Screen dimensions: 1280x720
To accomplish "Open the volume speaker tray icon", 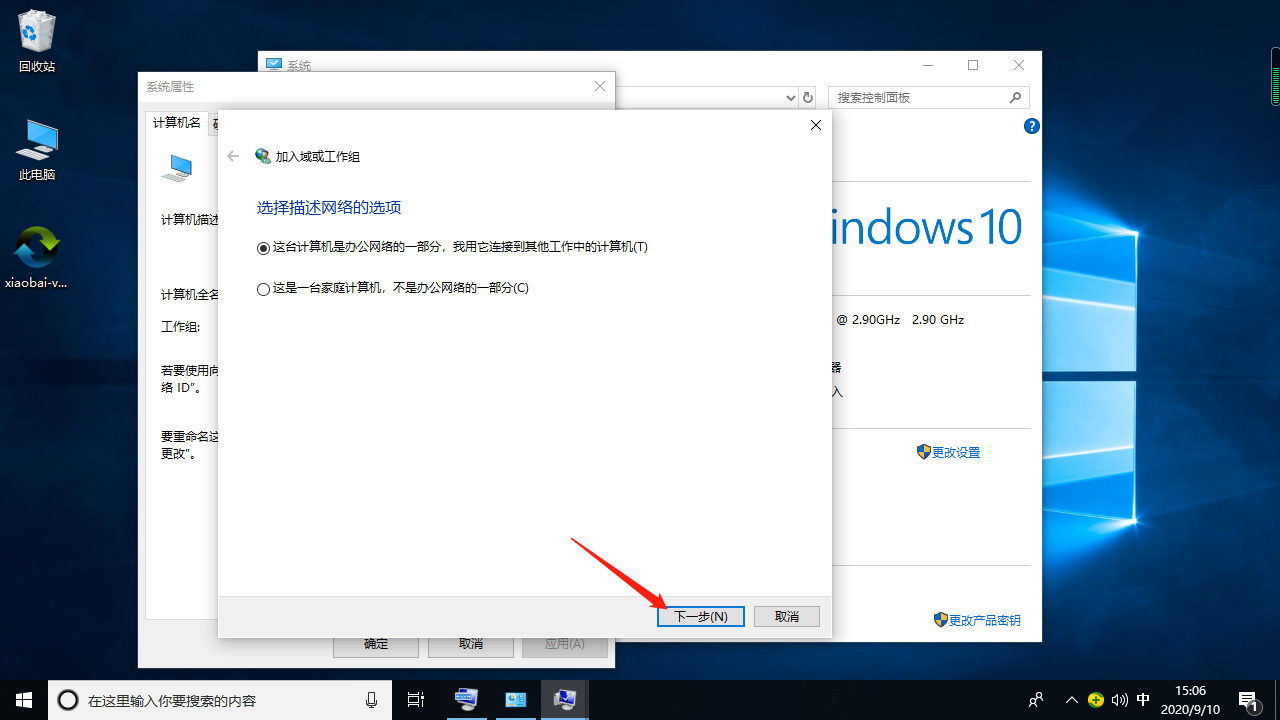I will click(1120, 700).
